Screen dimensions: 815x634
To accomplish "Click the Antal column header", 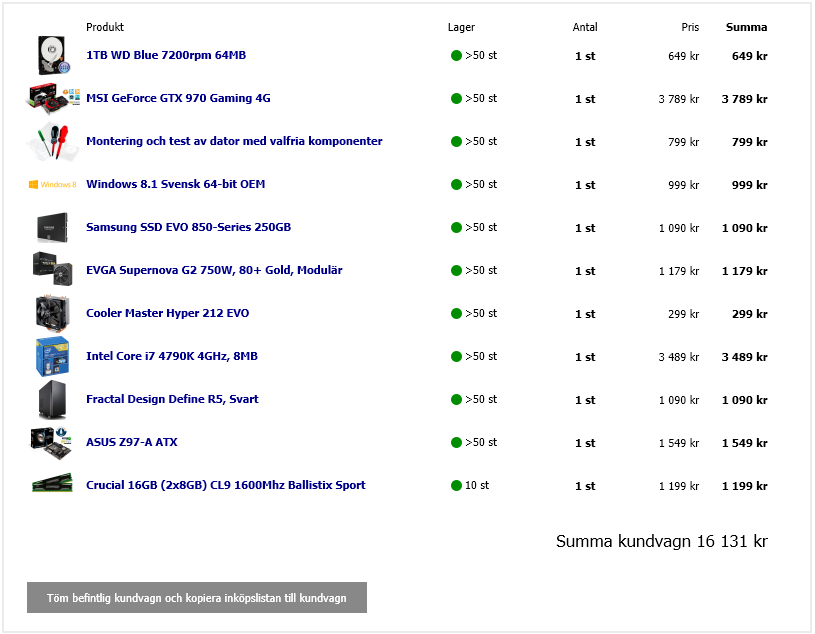I will point(585,27).
